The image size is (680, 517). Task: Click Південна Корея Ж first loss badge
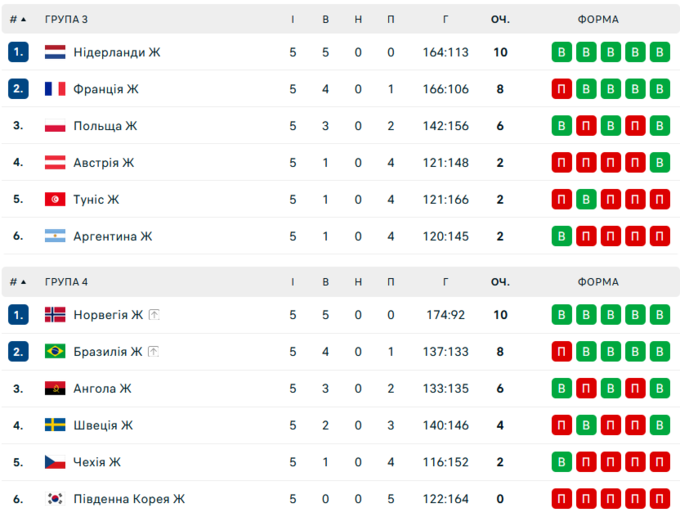(562, 499)
